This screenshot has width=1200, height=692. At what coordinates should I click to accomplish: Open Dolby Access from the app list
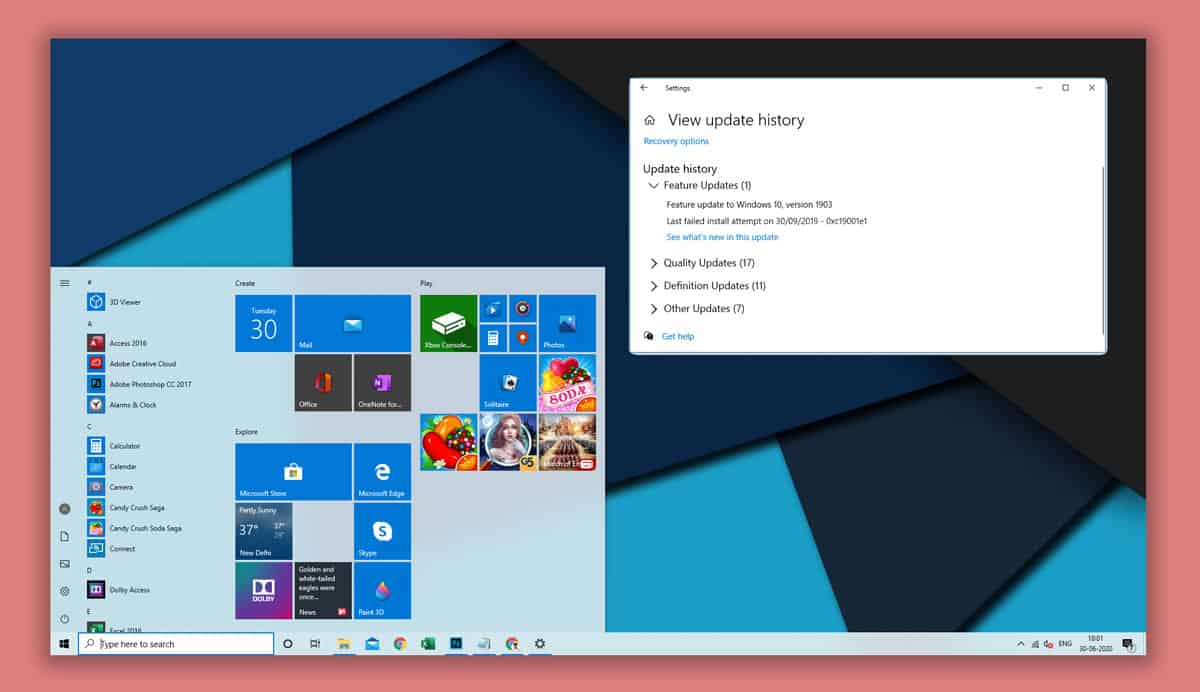click(120, 590)
